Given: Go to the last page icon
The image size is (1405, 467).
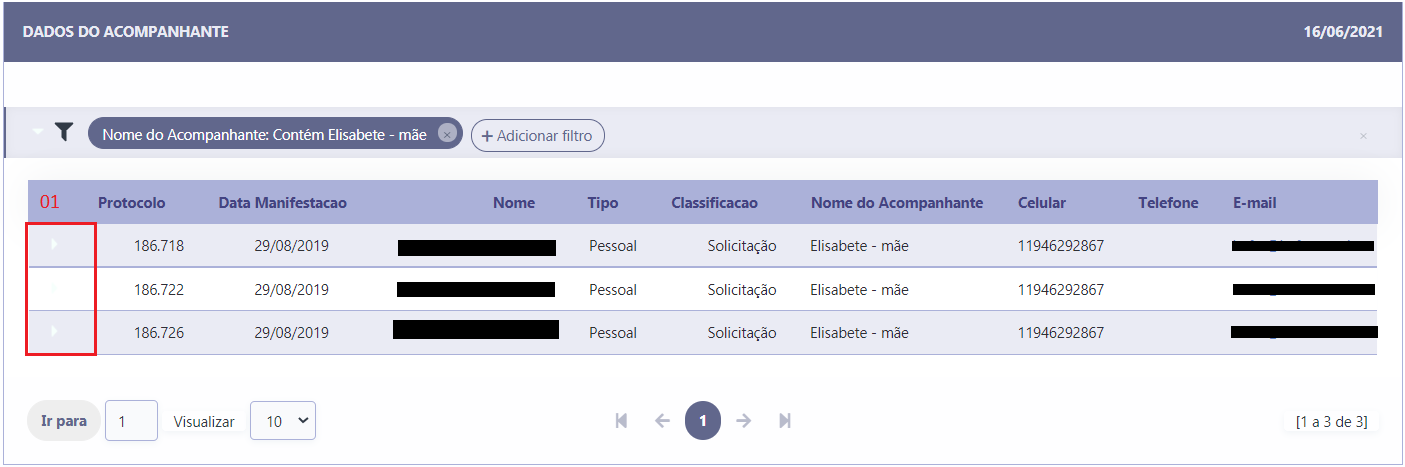Looking at the screenshot, I should (785, 421).
